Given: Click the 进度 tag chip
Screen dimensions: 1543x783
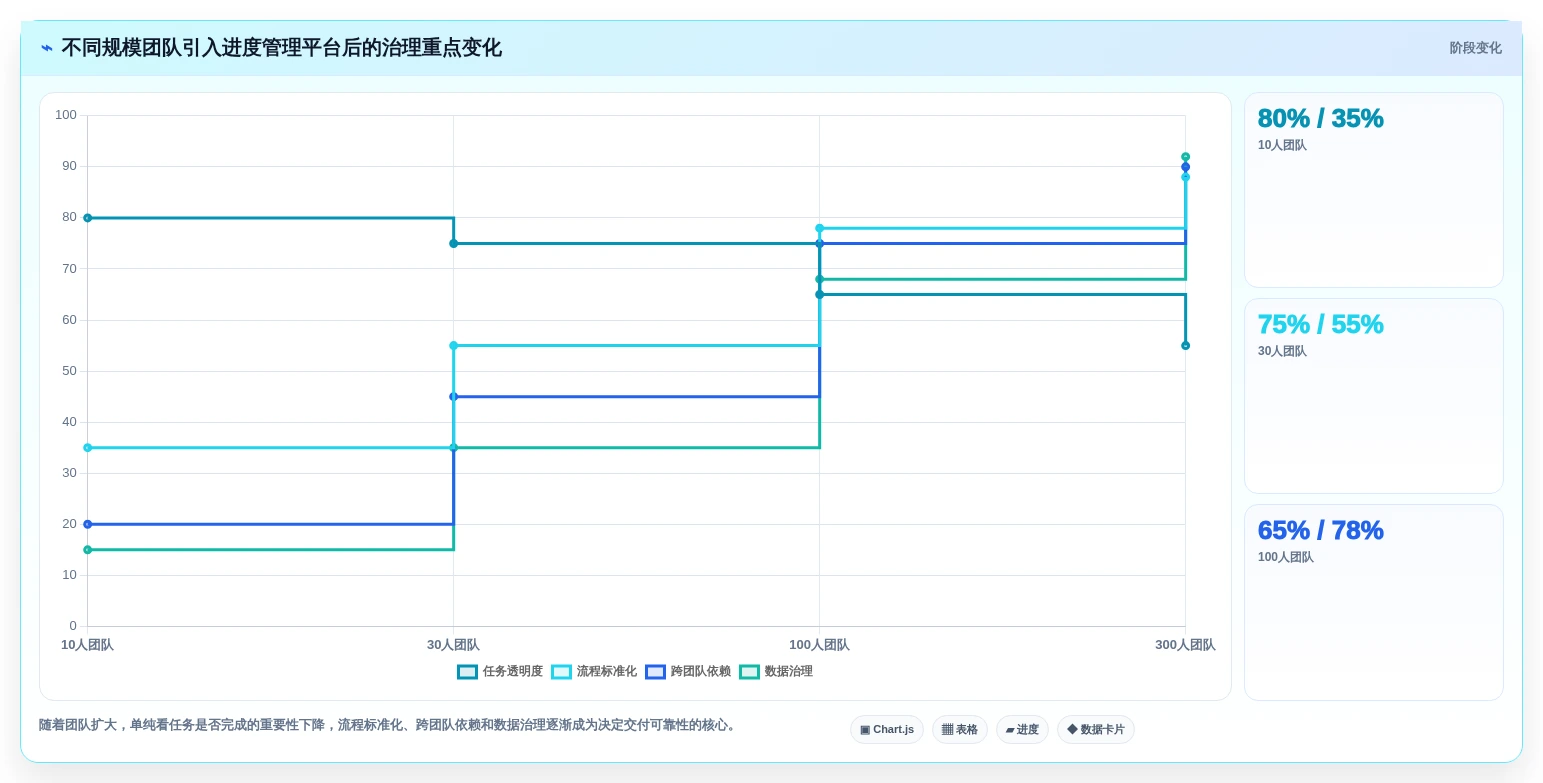Looking at the screenshot, I should click(1022, 730).
